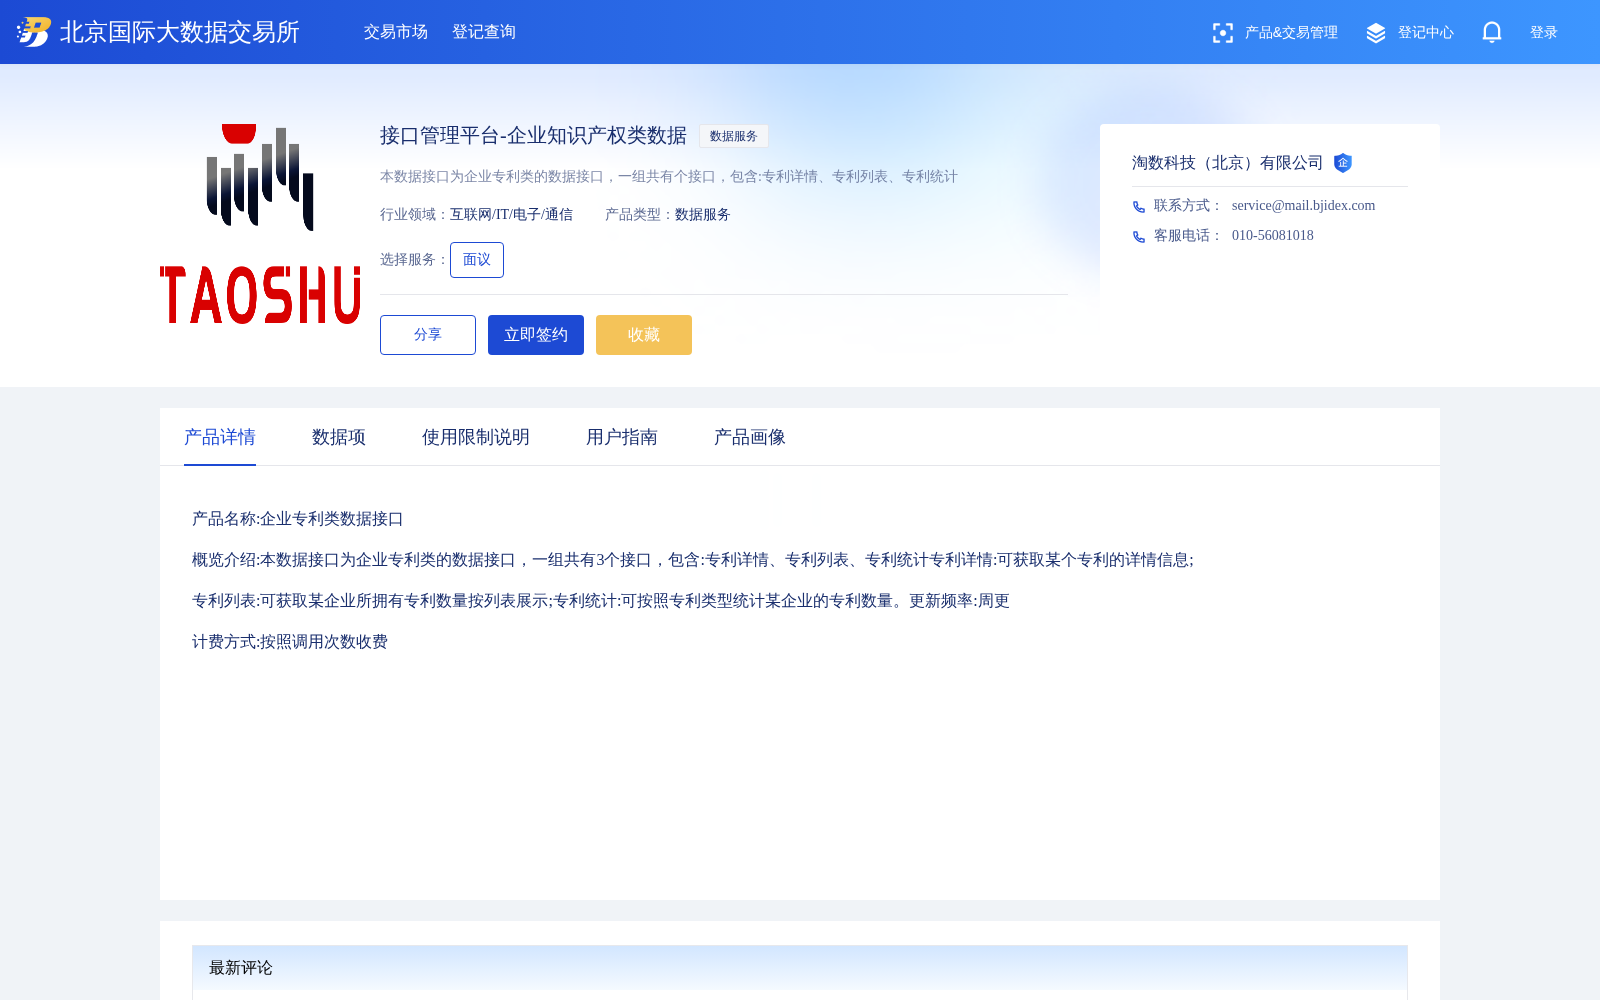Open the 产品&交易管理 scan icon
Screen dimensions: 1600x1000
tap(1222, 33)
